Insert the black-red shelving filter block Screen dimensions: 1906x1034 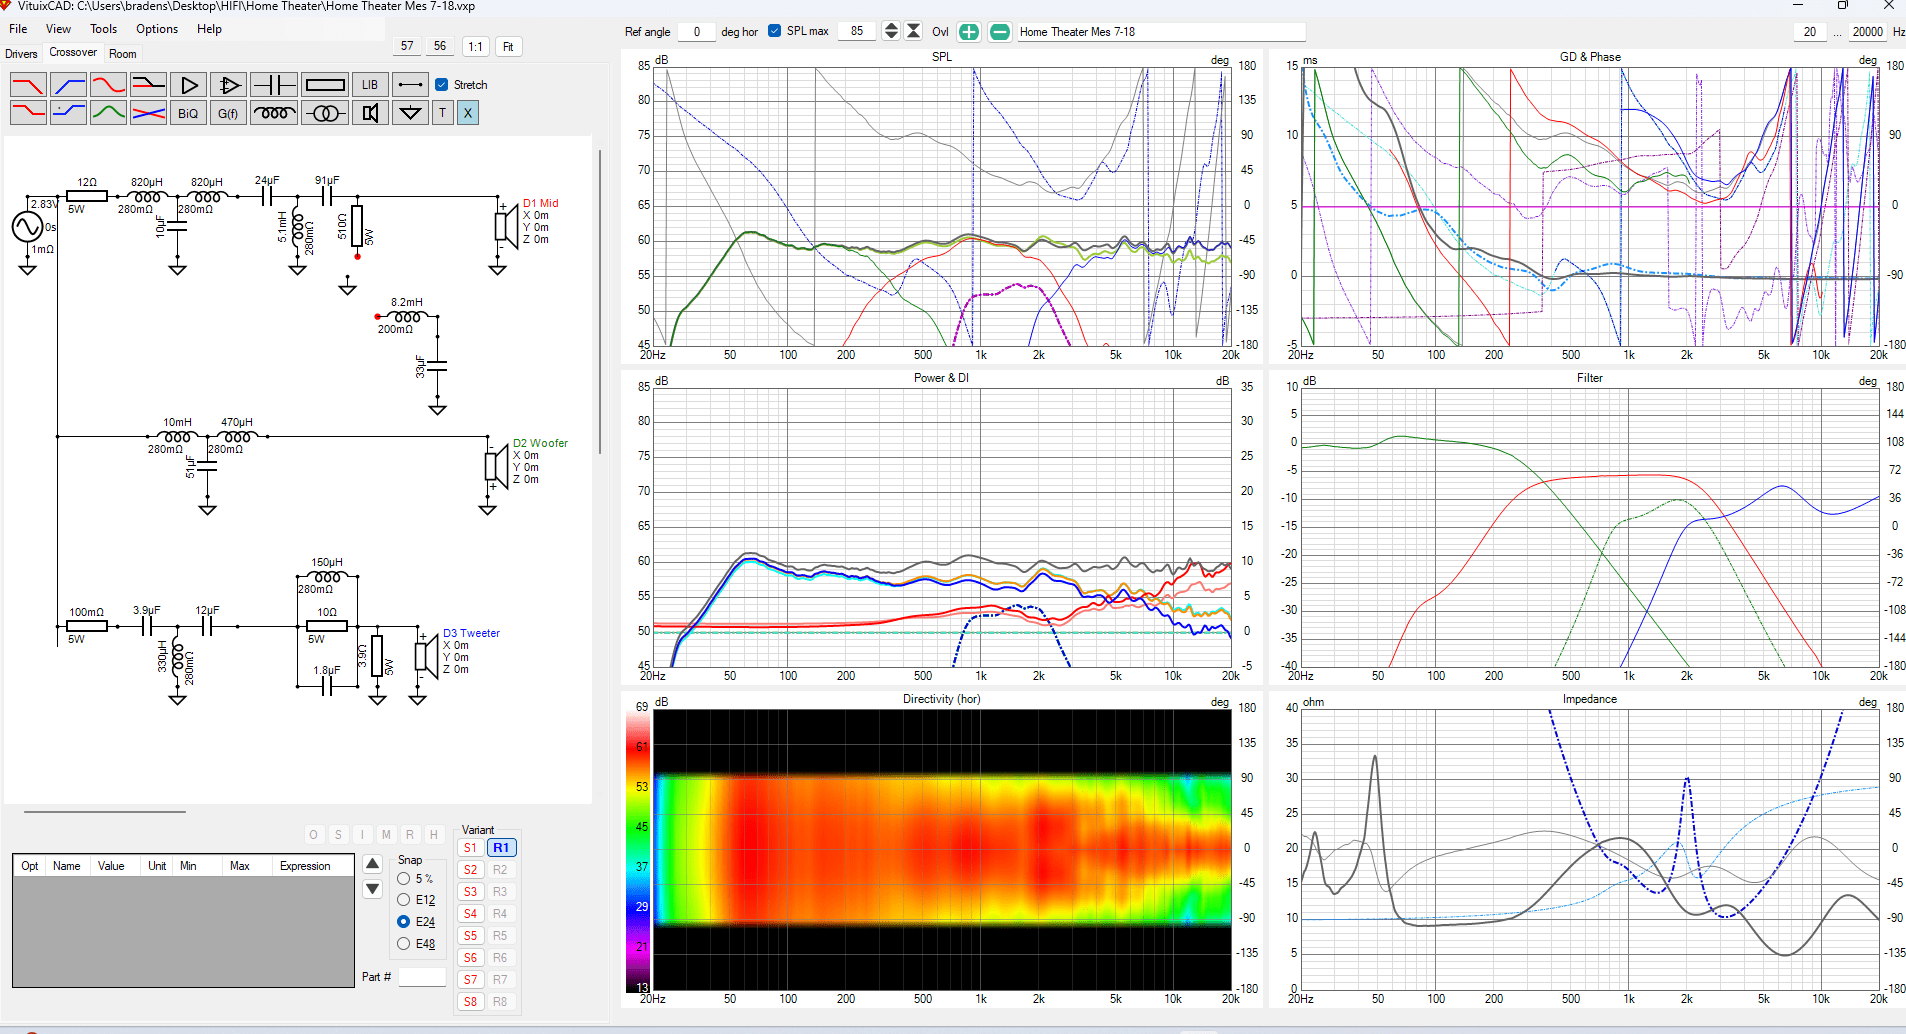pos(148,85)
